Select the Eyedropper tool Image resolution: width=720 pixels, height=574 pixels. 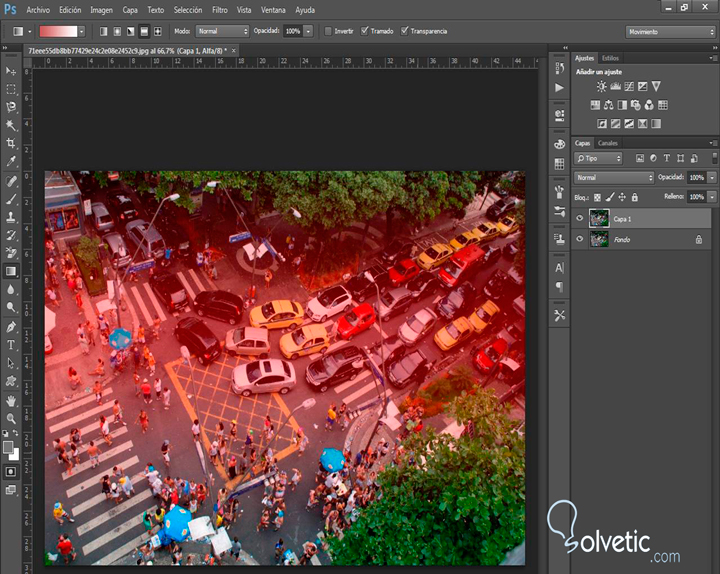pos(11,161)
